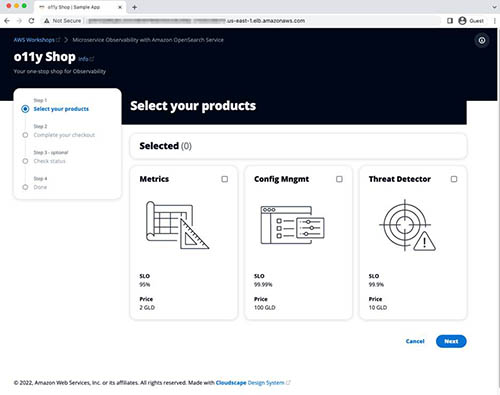Click the 100 GLD price value
Image resolution: width=500 pixels, height=395 pixels.
(265, 307)
